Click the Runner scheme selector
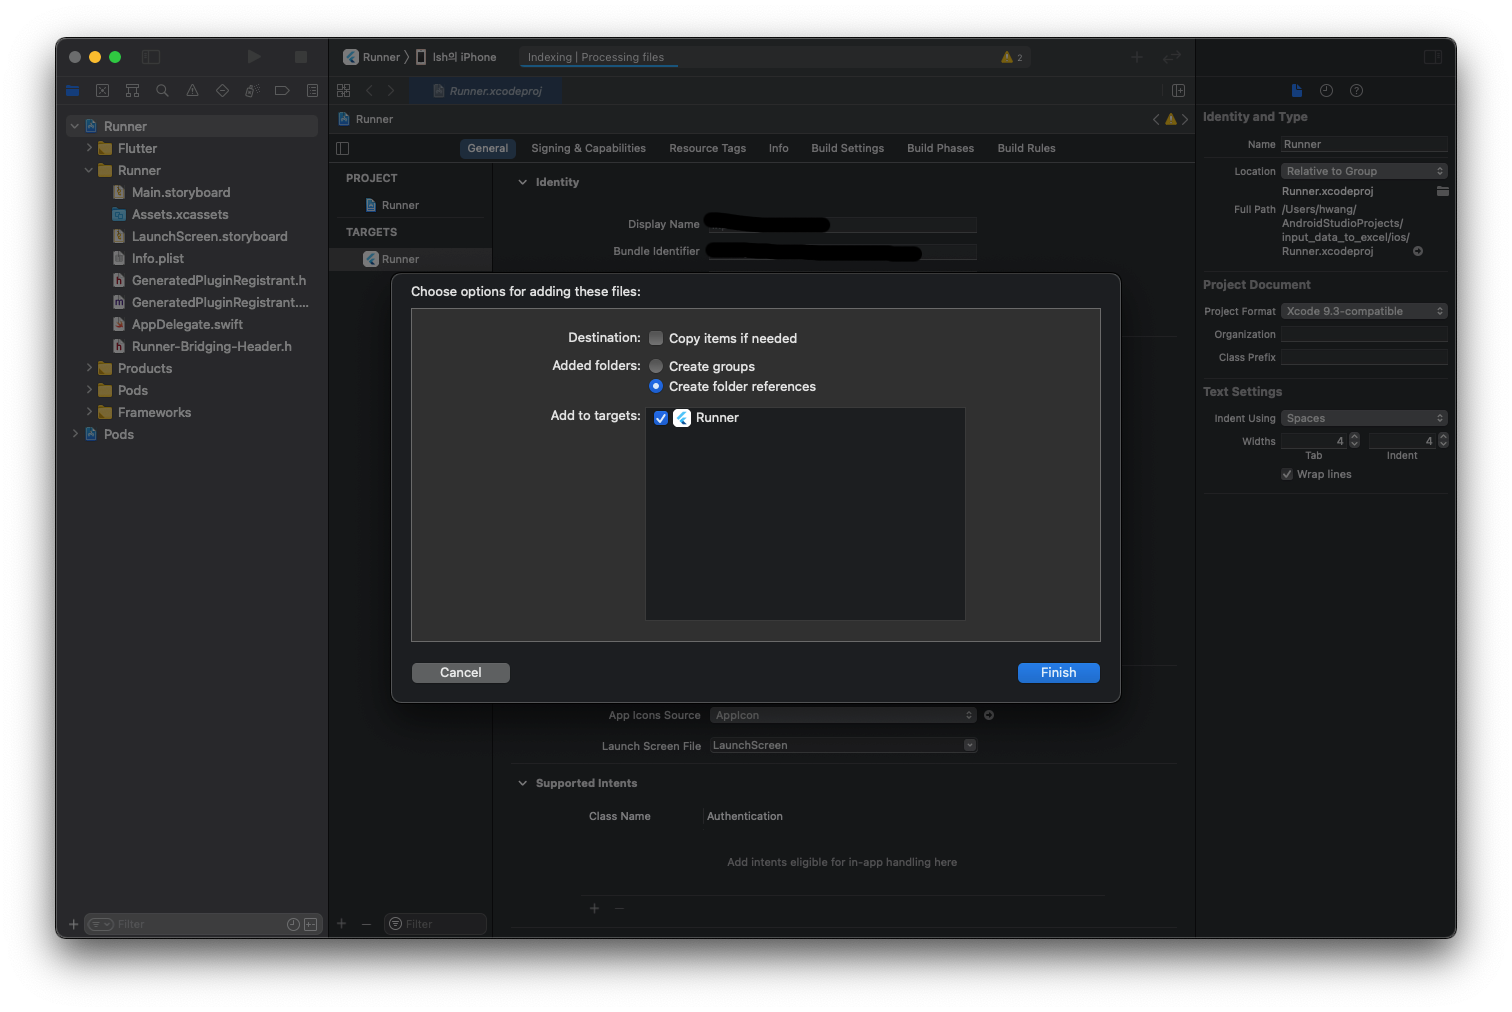 [x=372, y=57]
